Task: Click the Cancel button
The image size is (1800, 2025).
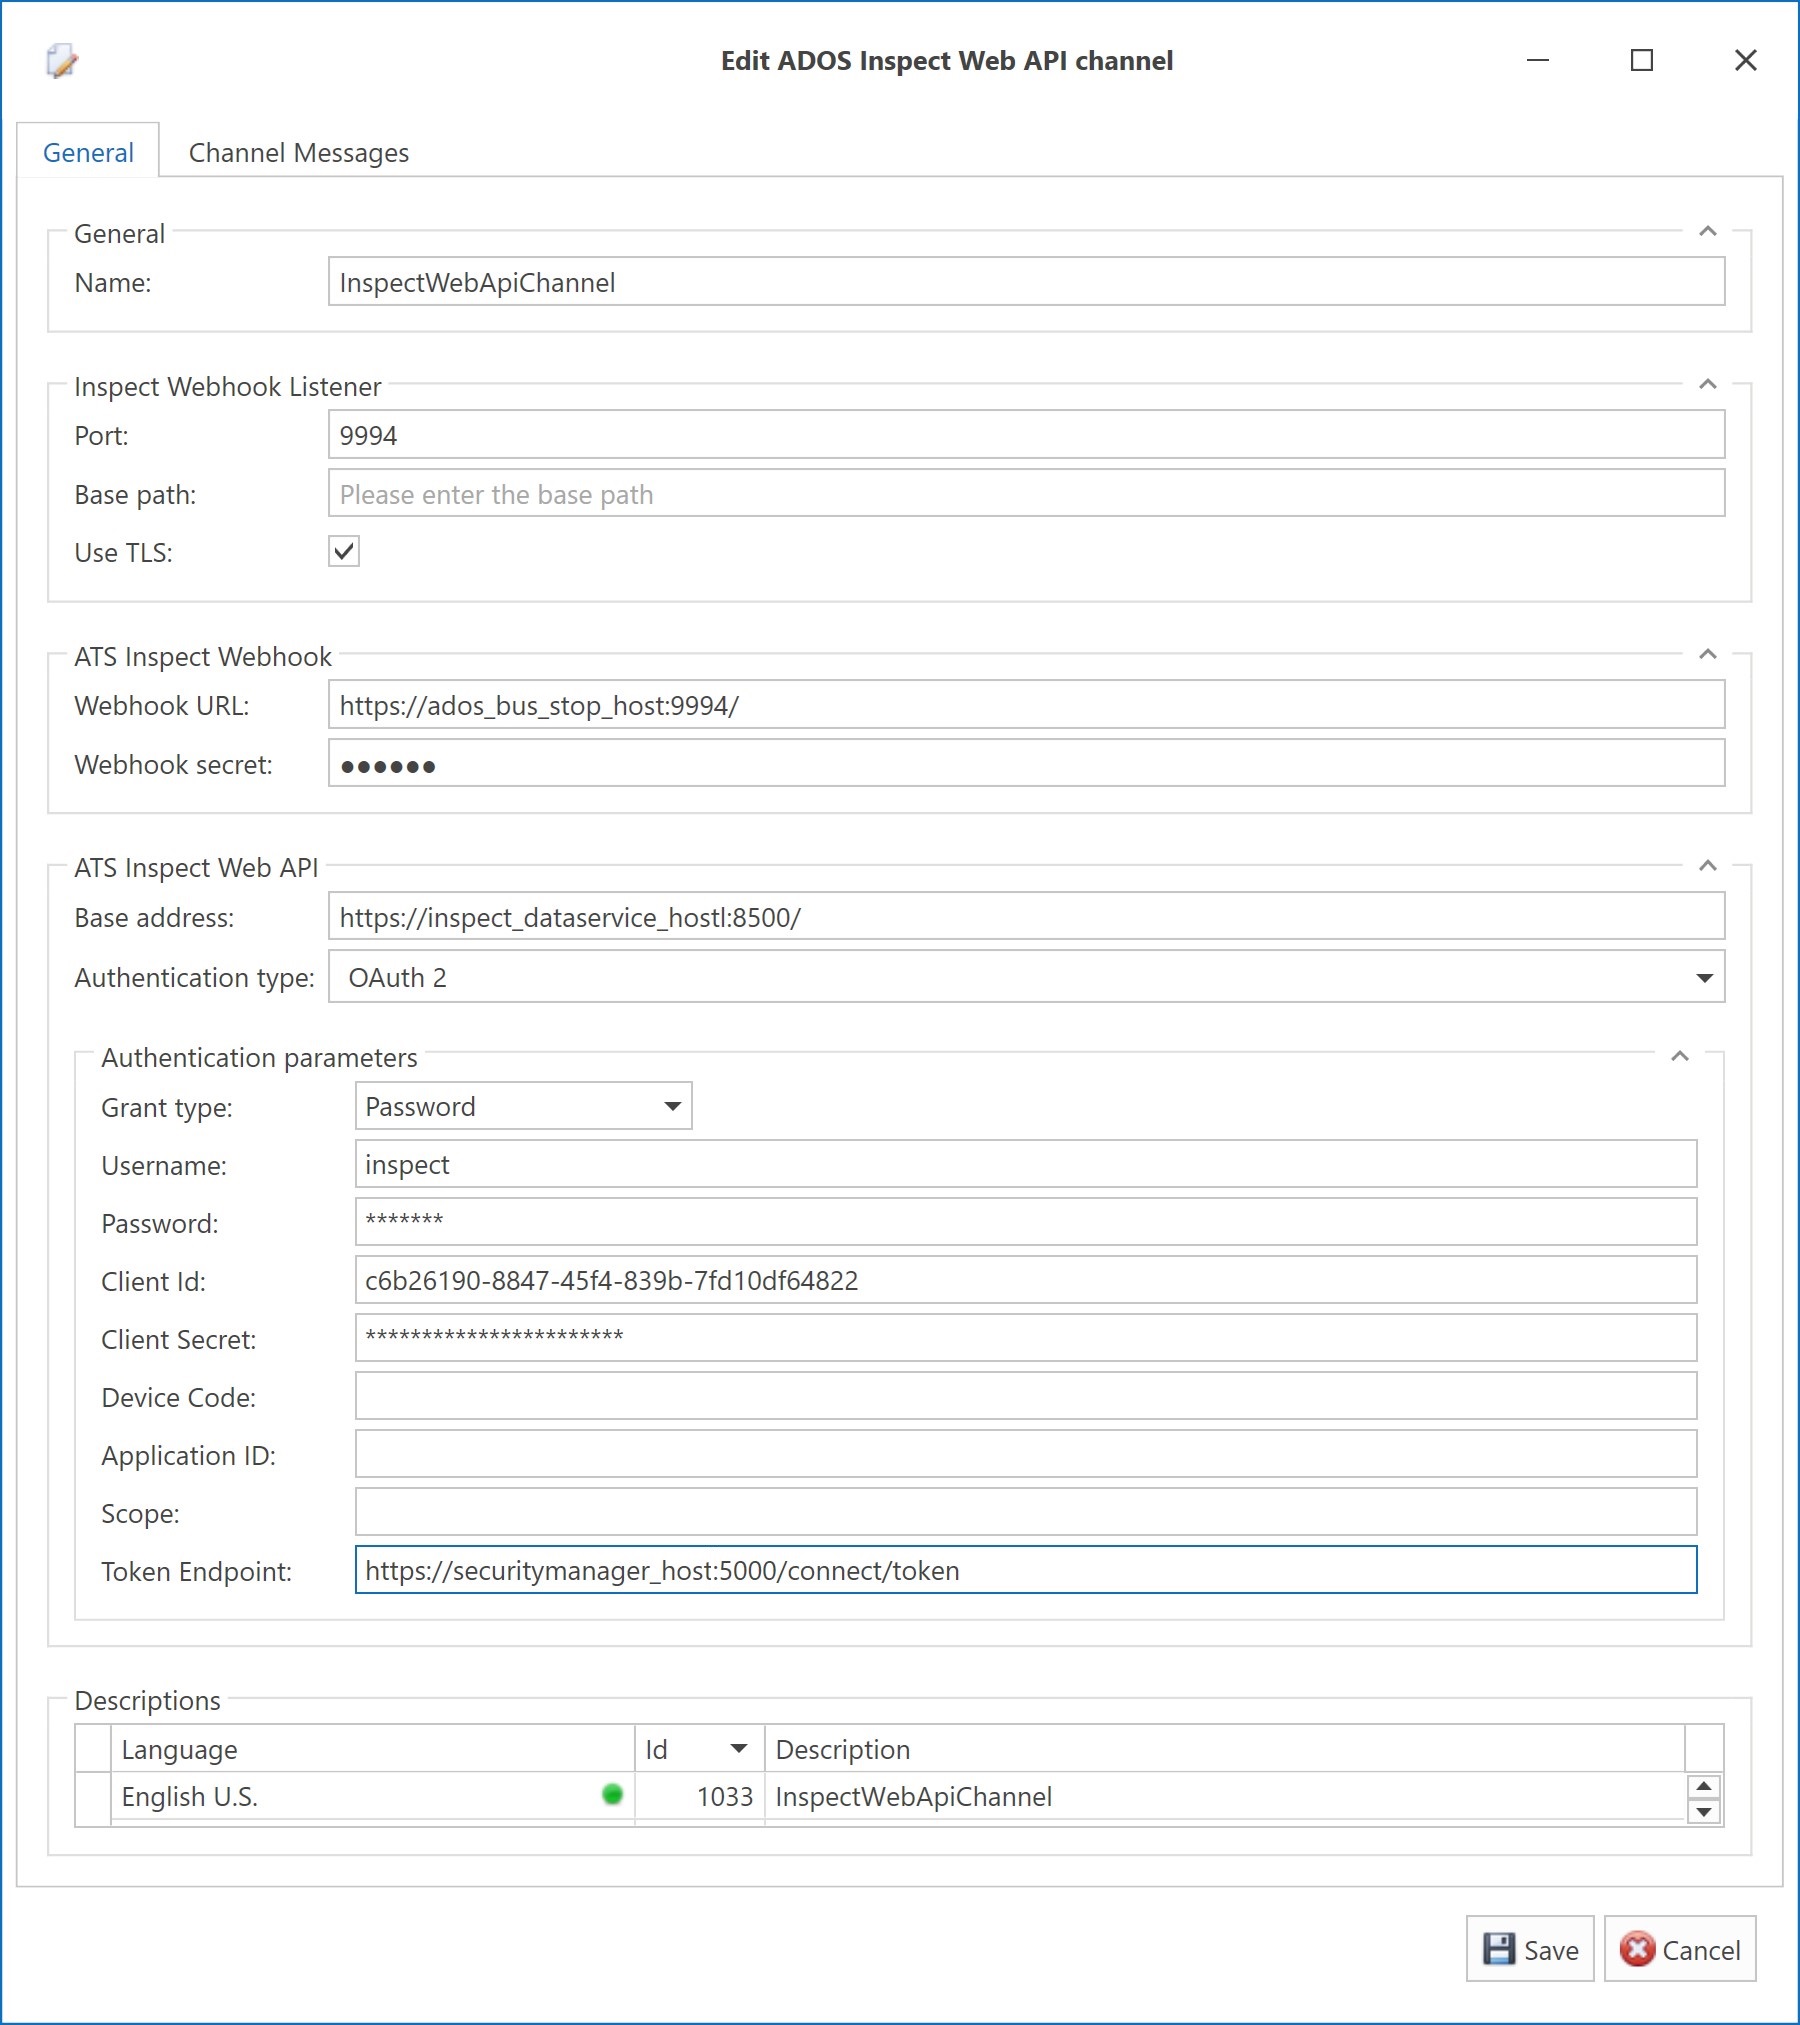Action: (x=1680, y=1948)
